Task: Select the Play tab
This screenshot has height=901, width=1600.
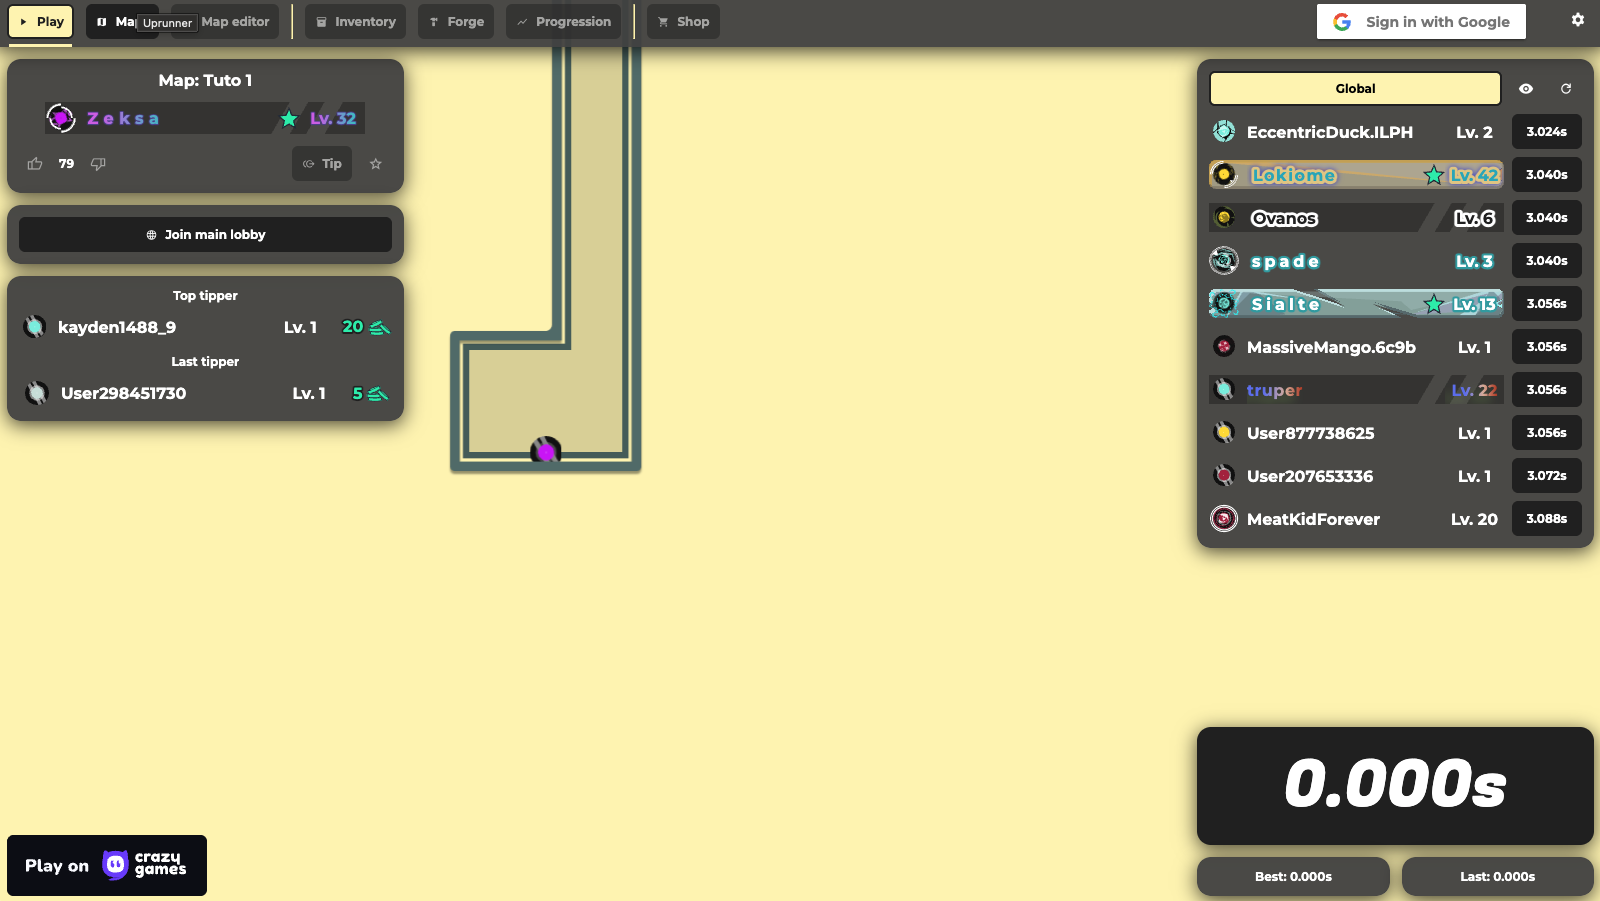Action: (x=41, y=22)
